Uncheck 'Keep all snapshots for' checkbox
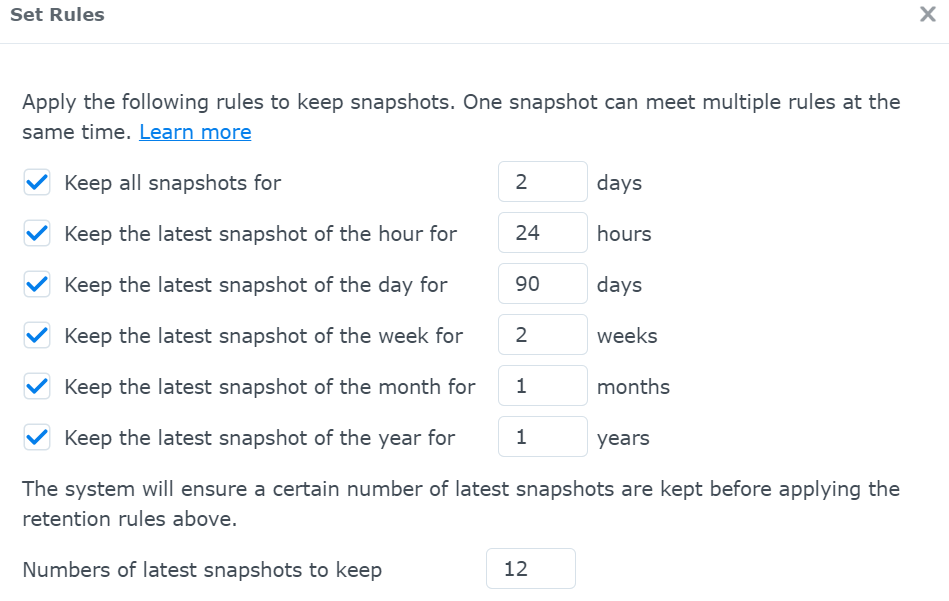The height and width of the screenshot is (601, 949). click(37, 183)
